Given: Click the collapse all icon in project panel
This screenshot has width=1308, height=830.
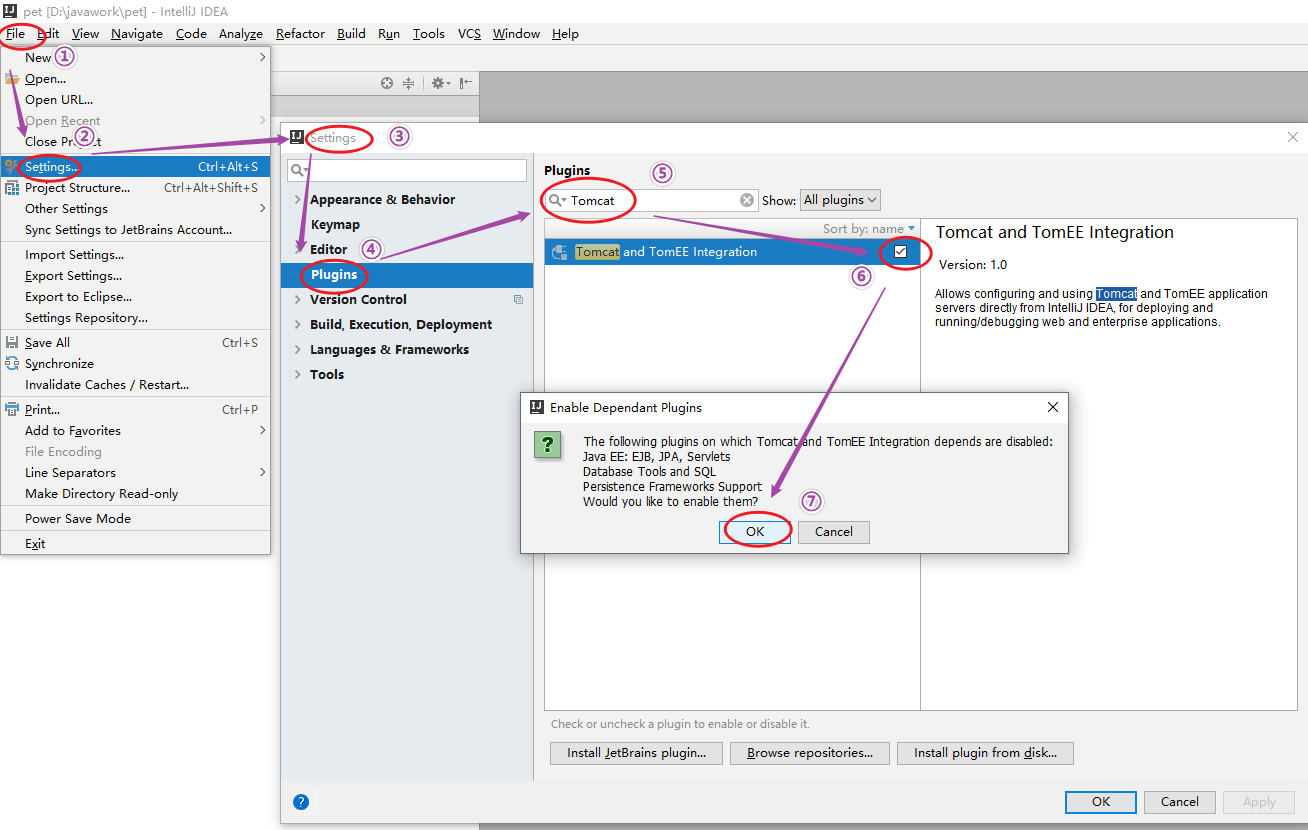Looking at the screenshot, I should pyautogui.click(x=409, y=83).
